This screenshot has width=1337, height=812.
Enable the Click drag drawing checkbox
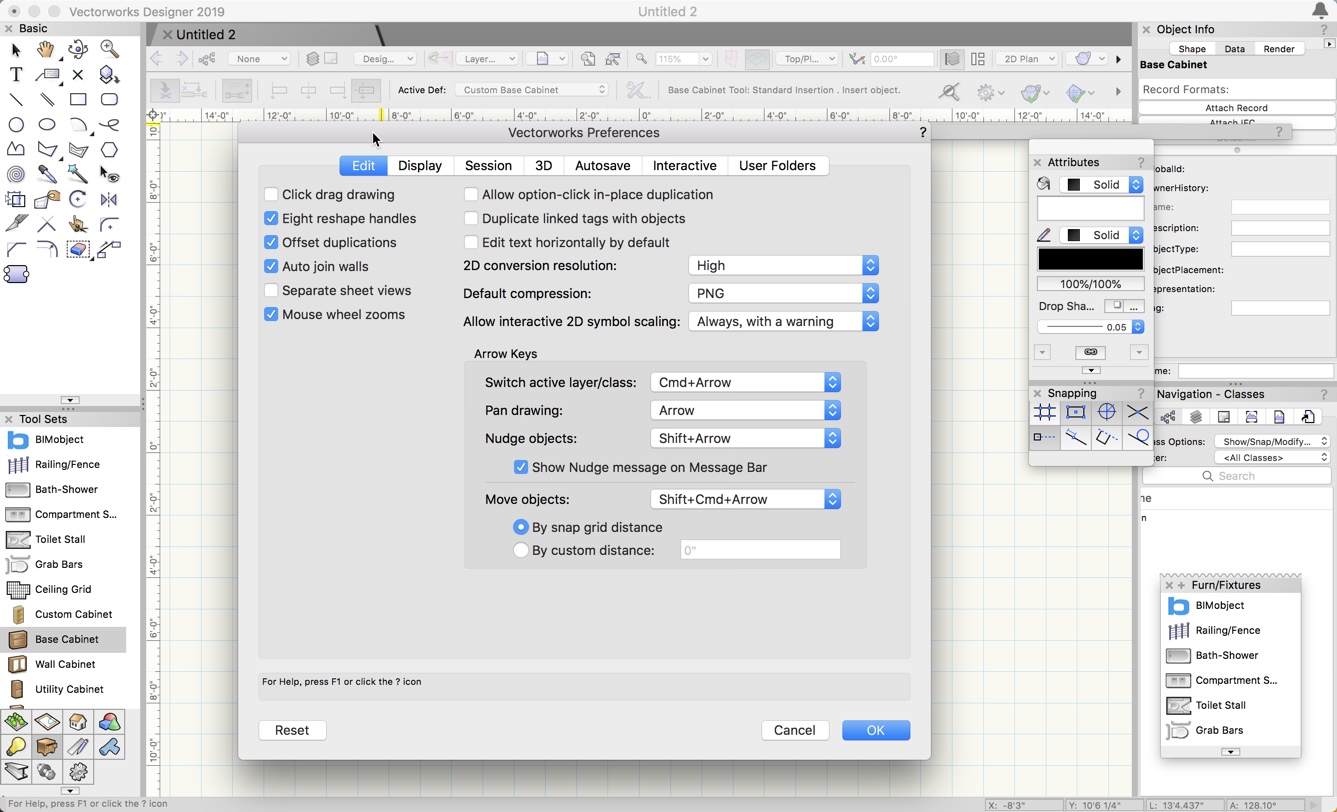click(x=271, y=194)
